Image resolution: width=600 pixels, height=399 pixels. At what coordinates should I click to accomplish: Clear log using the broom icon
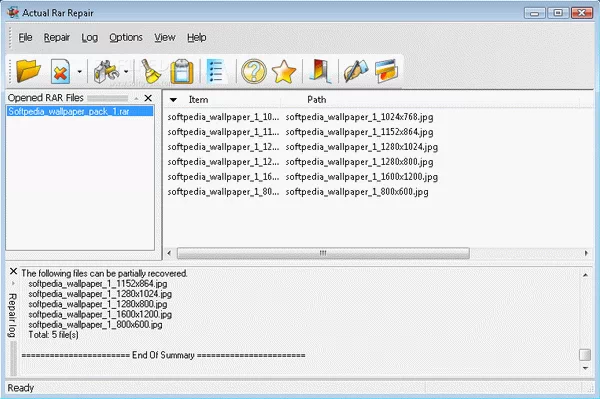pos(151,71)
